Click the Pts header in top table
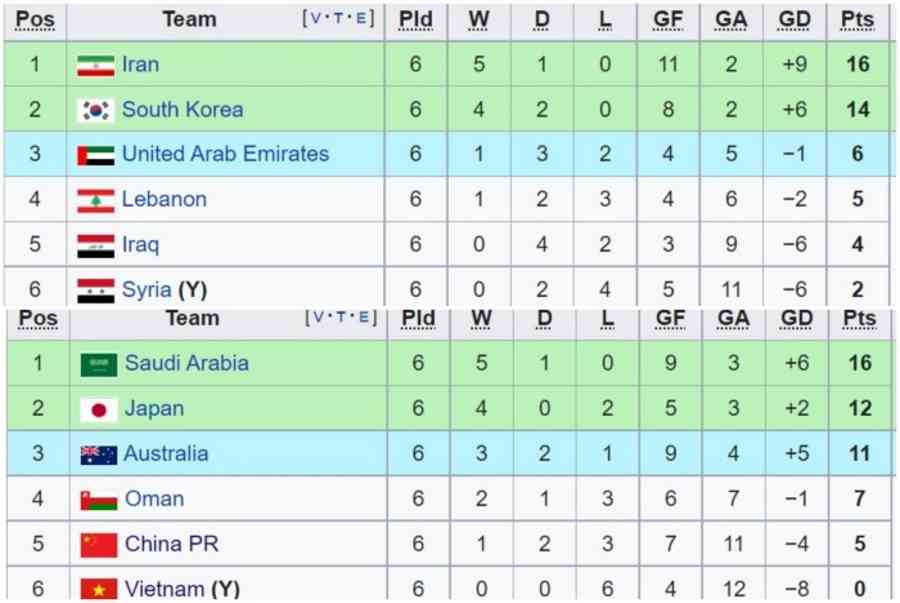The width and height of the screenshot is (900, 603). click(x=857, y=20)
